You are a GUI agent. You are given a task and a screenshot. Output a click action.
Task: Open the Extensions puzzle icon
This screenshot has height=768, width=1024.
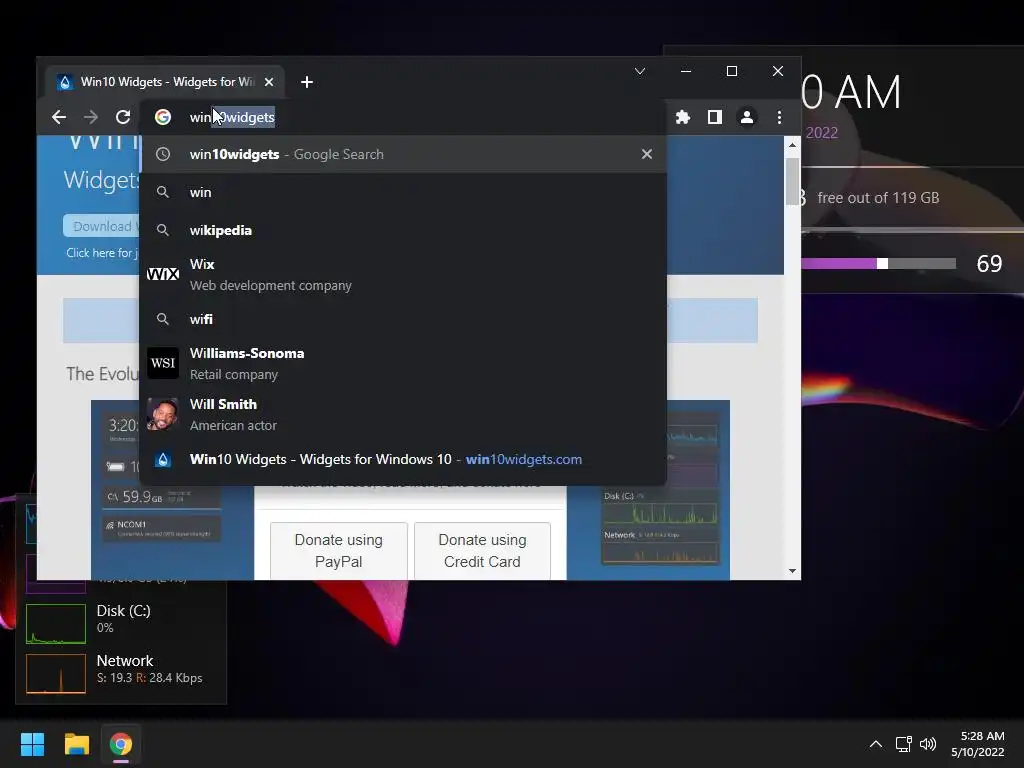click(682, 117)
